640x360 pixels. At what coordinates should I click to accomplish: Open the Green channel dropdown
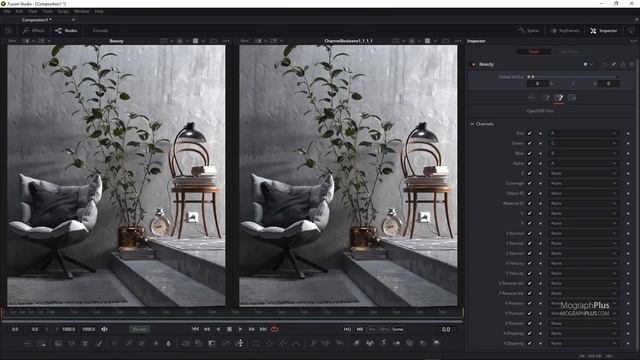(x=583, y=143)
